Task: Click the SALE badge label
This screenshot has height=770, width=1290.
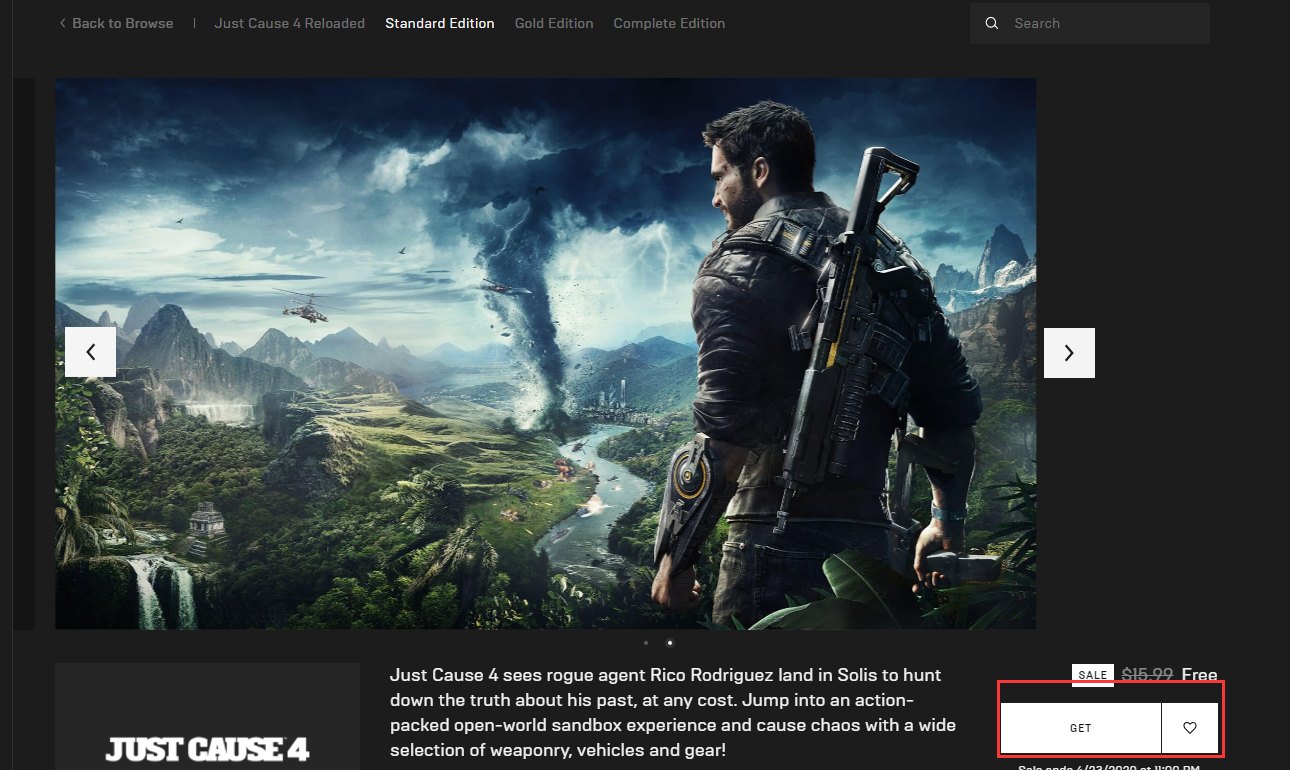Action: coord(1092,675)
